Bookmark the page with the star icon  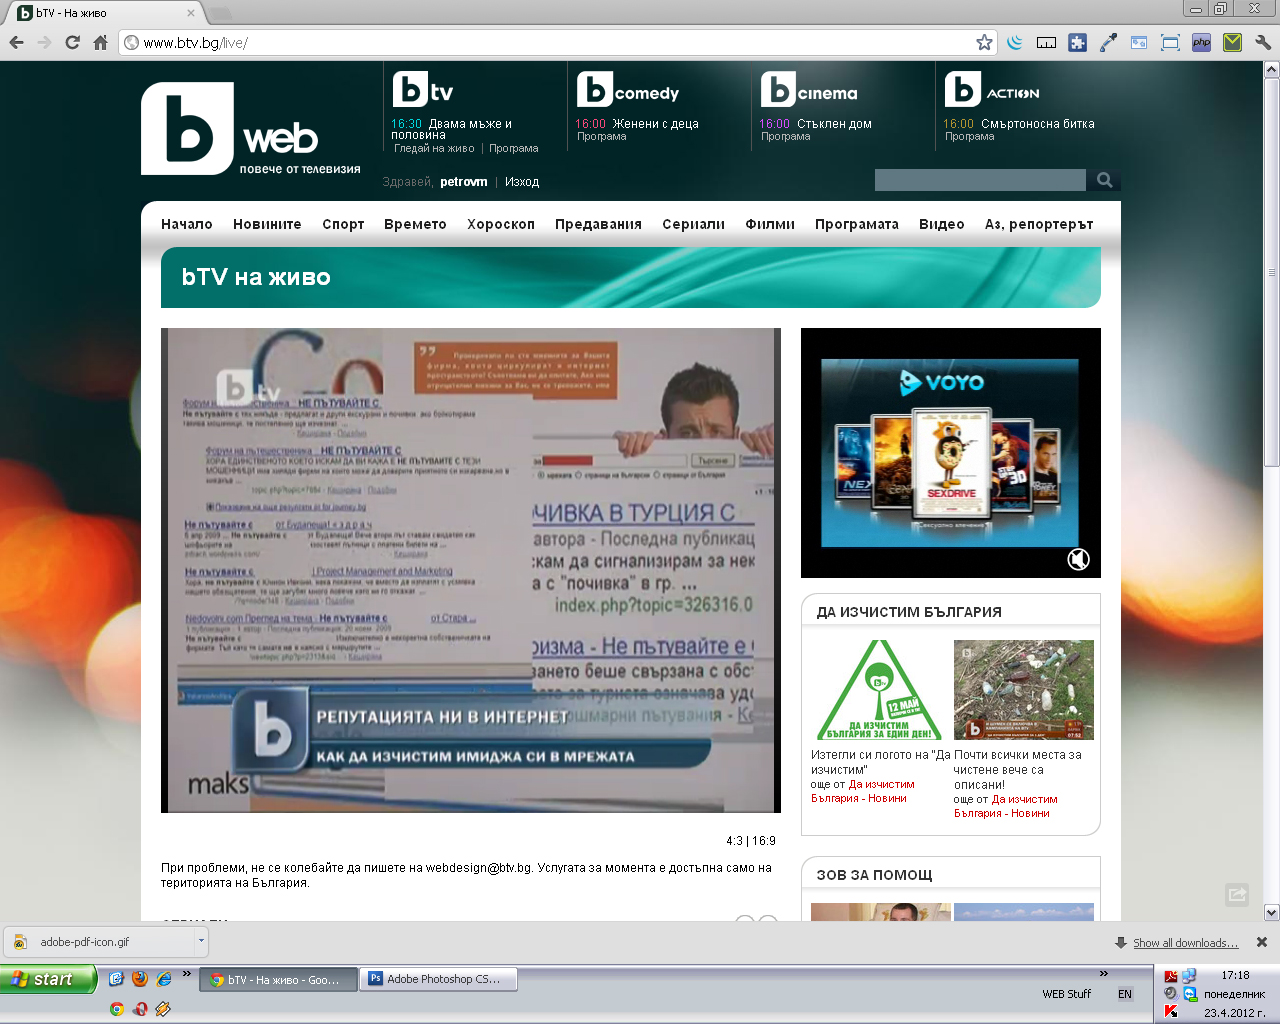tap(984, 42)
